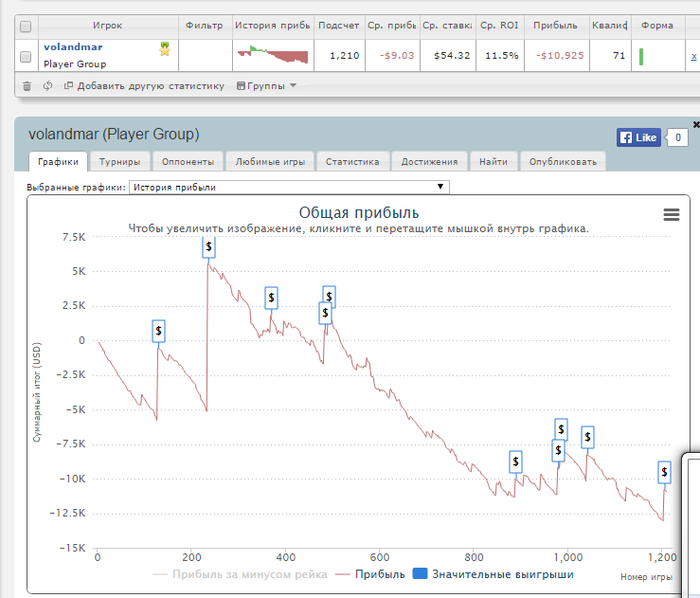Image resolution: width=700 pixels, height=598 pixels.
Task: Check the volandmar row checkbox
Action: tap(26, 57)
